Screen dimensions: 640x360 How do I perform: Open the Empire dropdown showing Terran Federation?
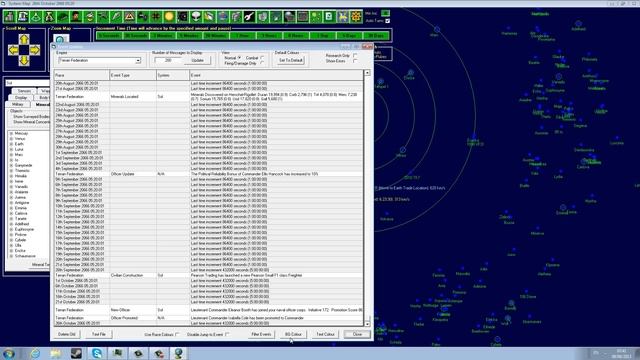pos(99,60)
